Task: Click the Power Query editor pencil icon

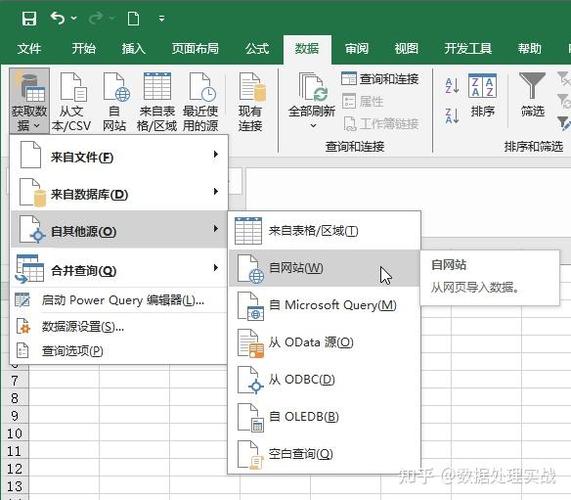Action: (x=22, y=300)
